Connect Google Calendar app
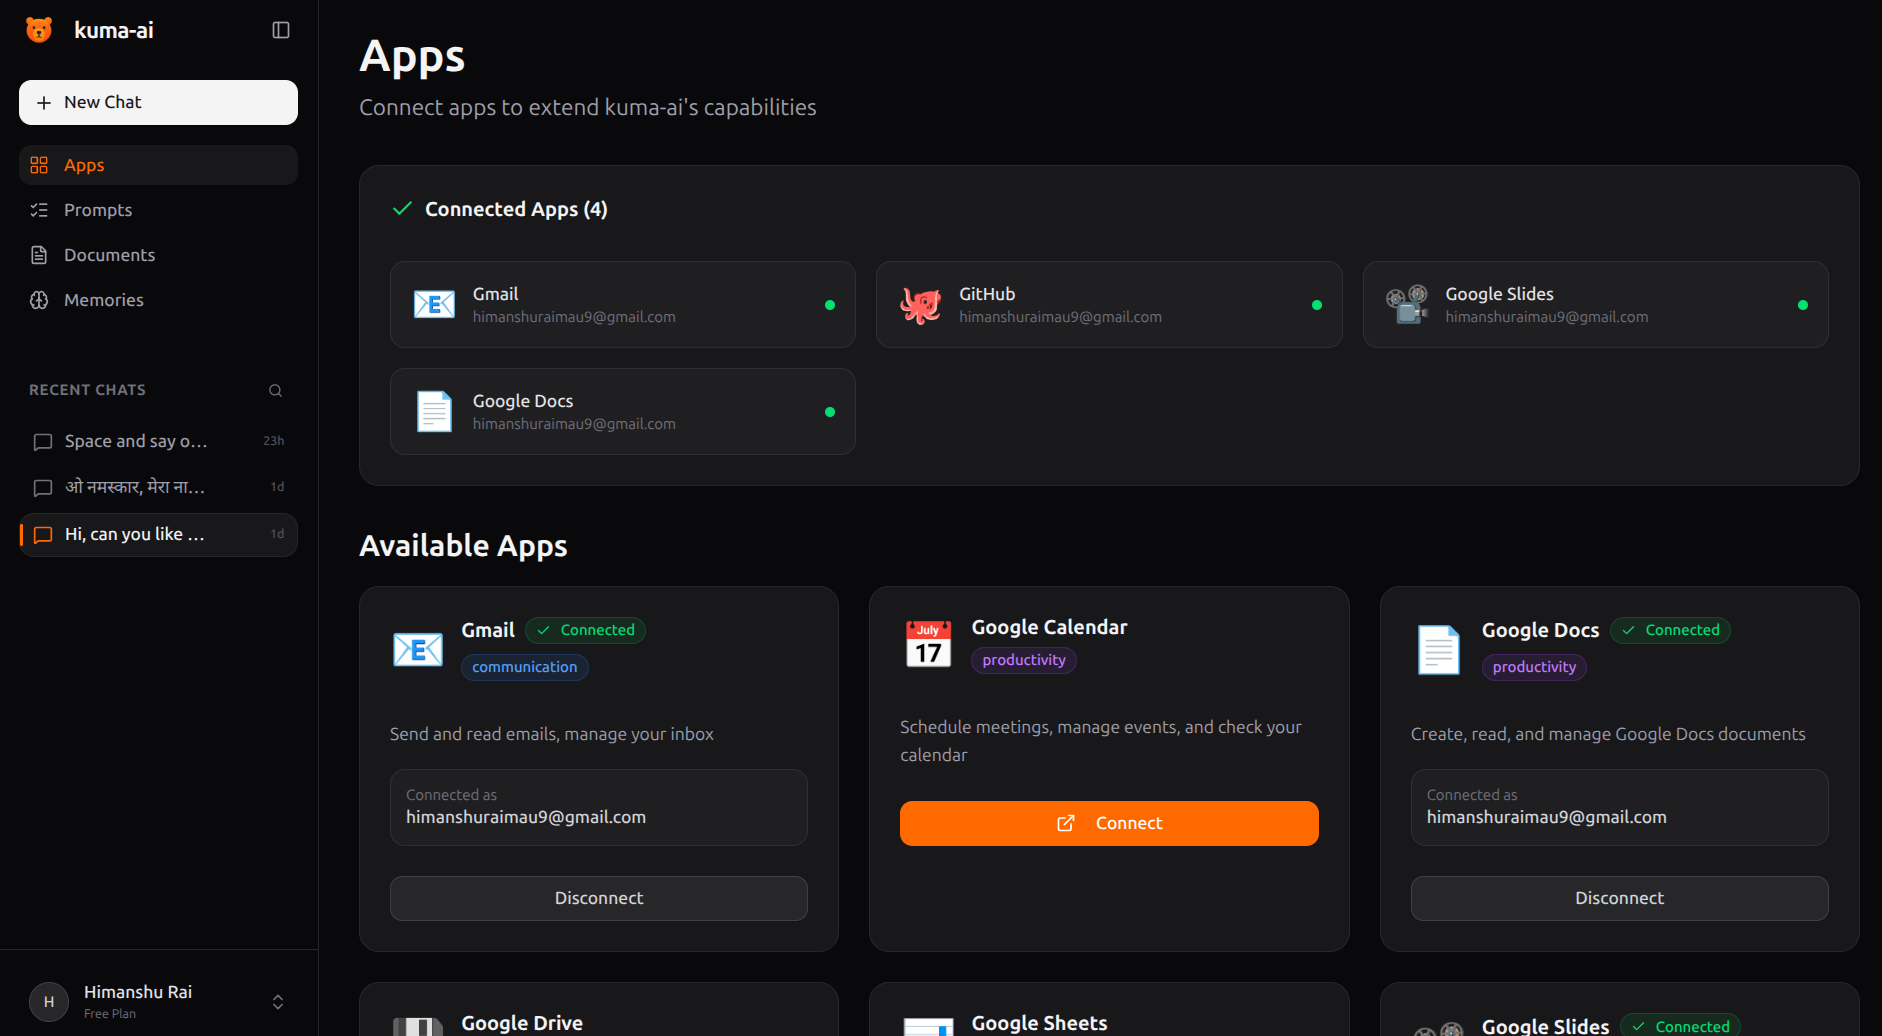 1109,823
